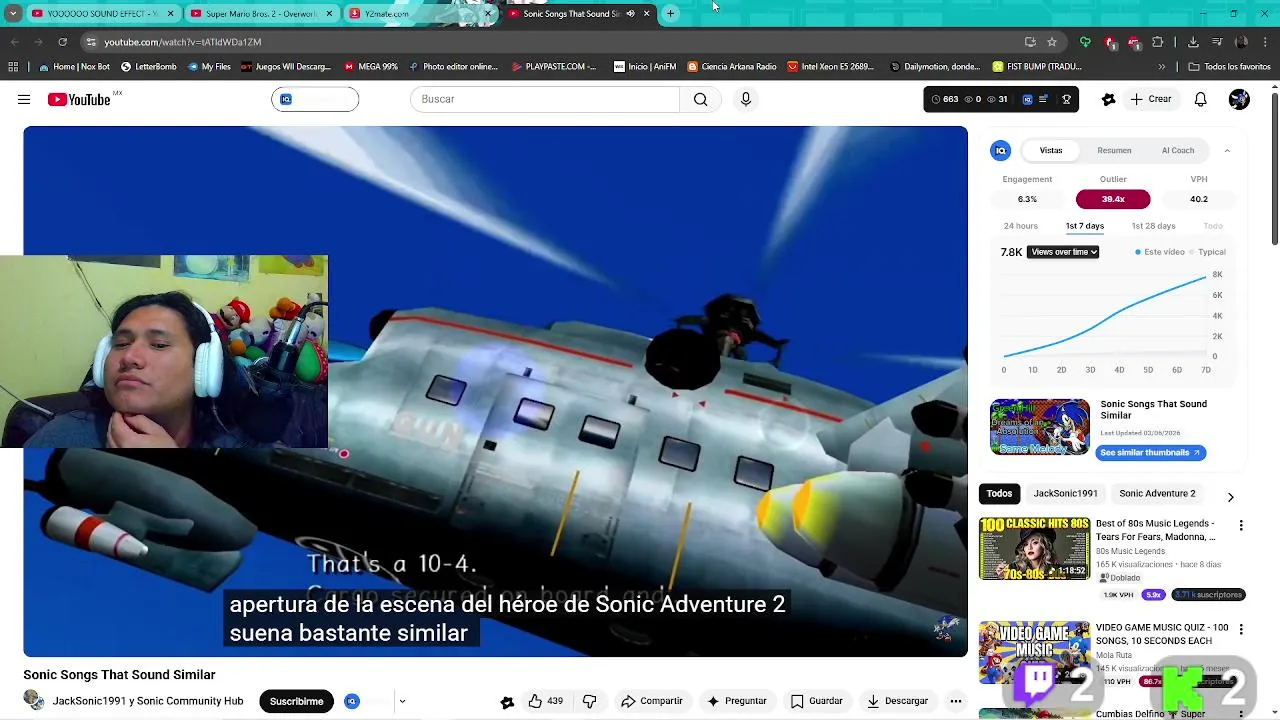Go to YouTube home via the logo
The height and width of the screenshot is (720, 1280).
click(x=79, y=99)
